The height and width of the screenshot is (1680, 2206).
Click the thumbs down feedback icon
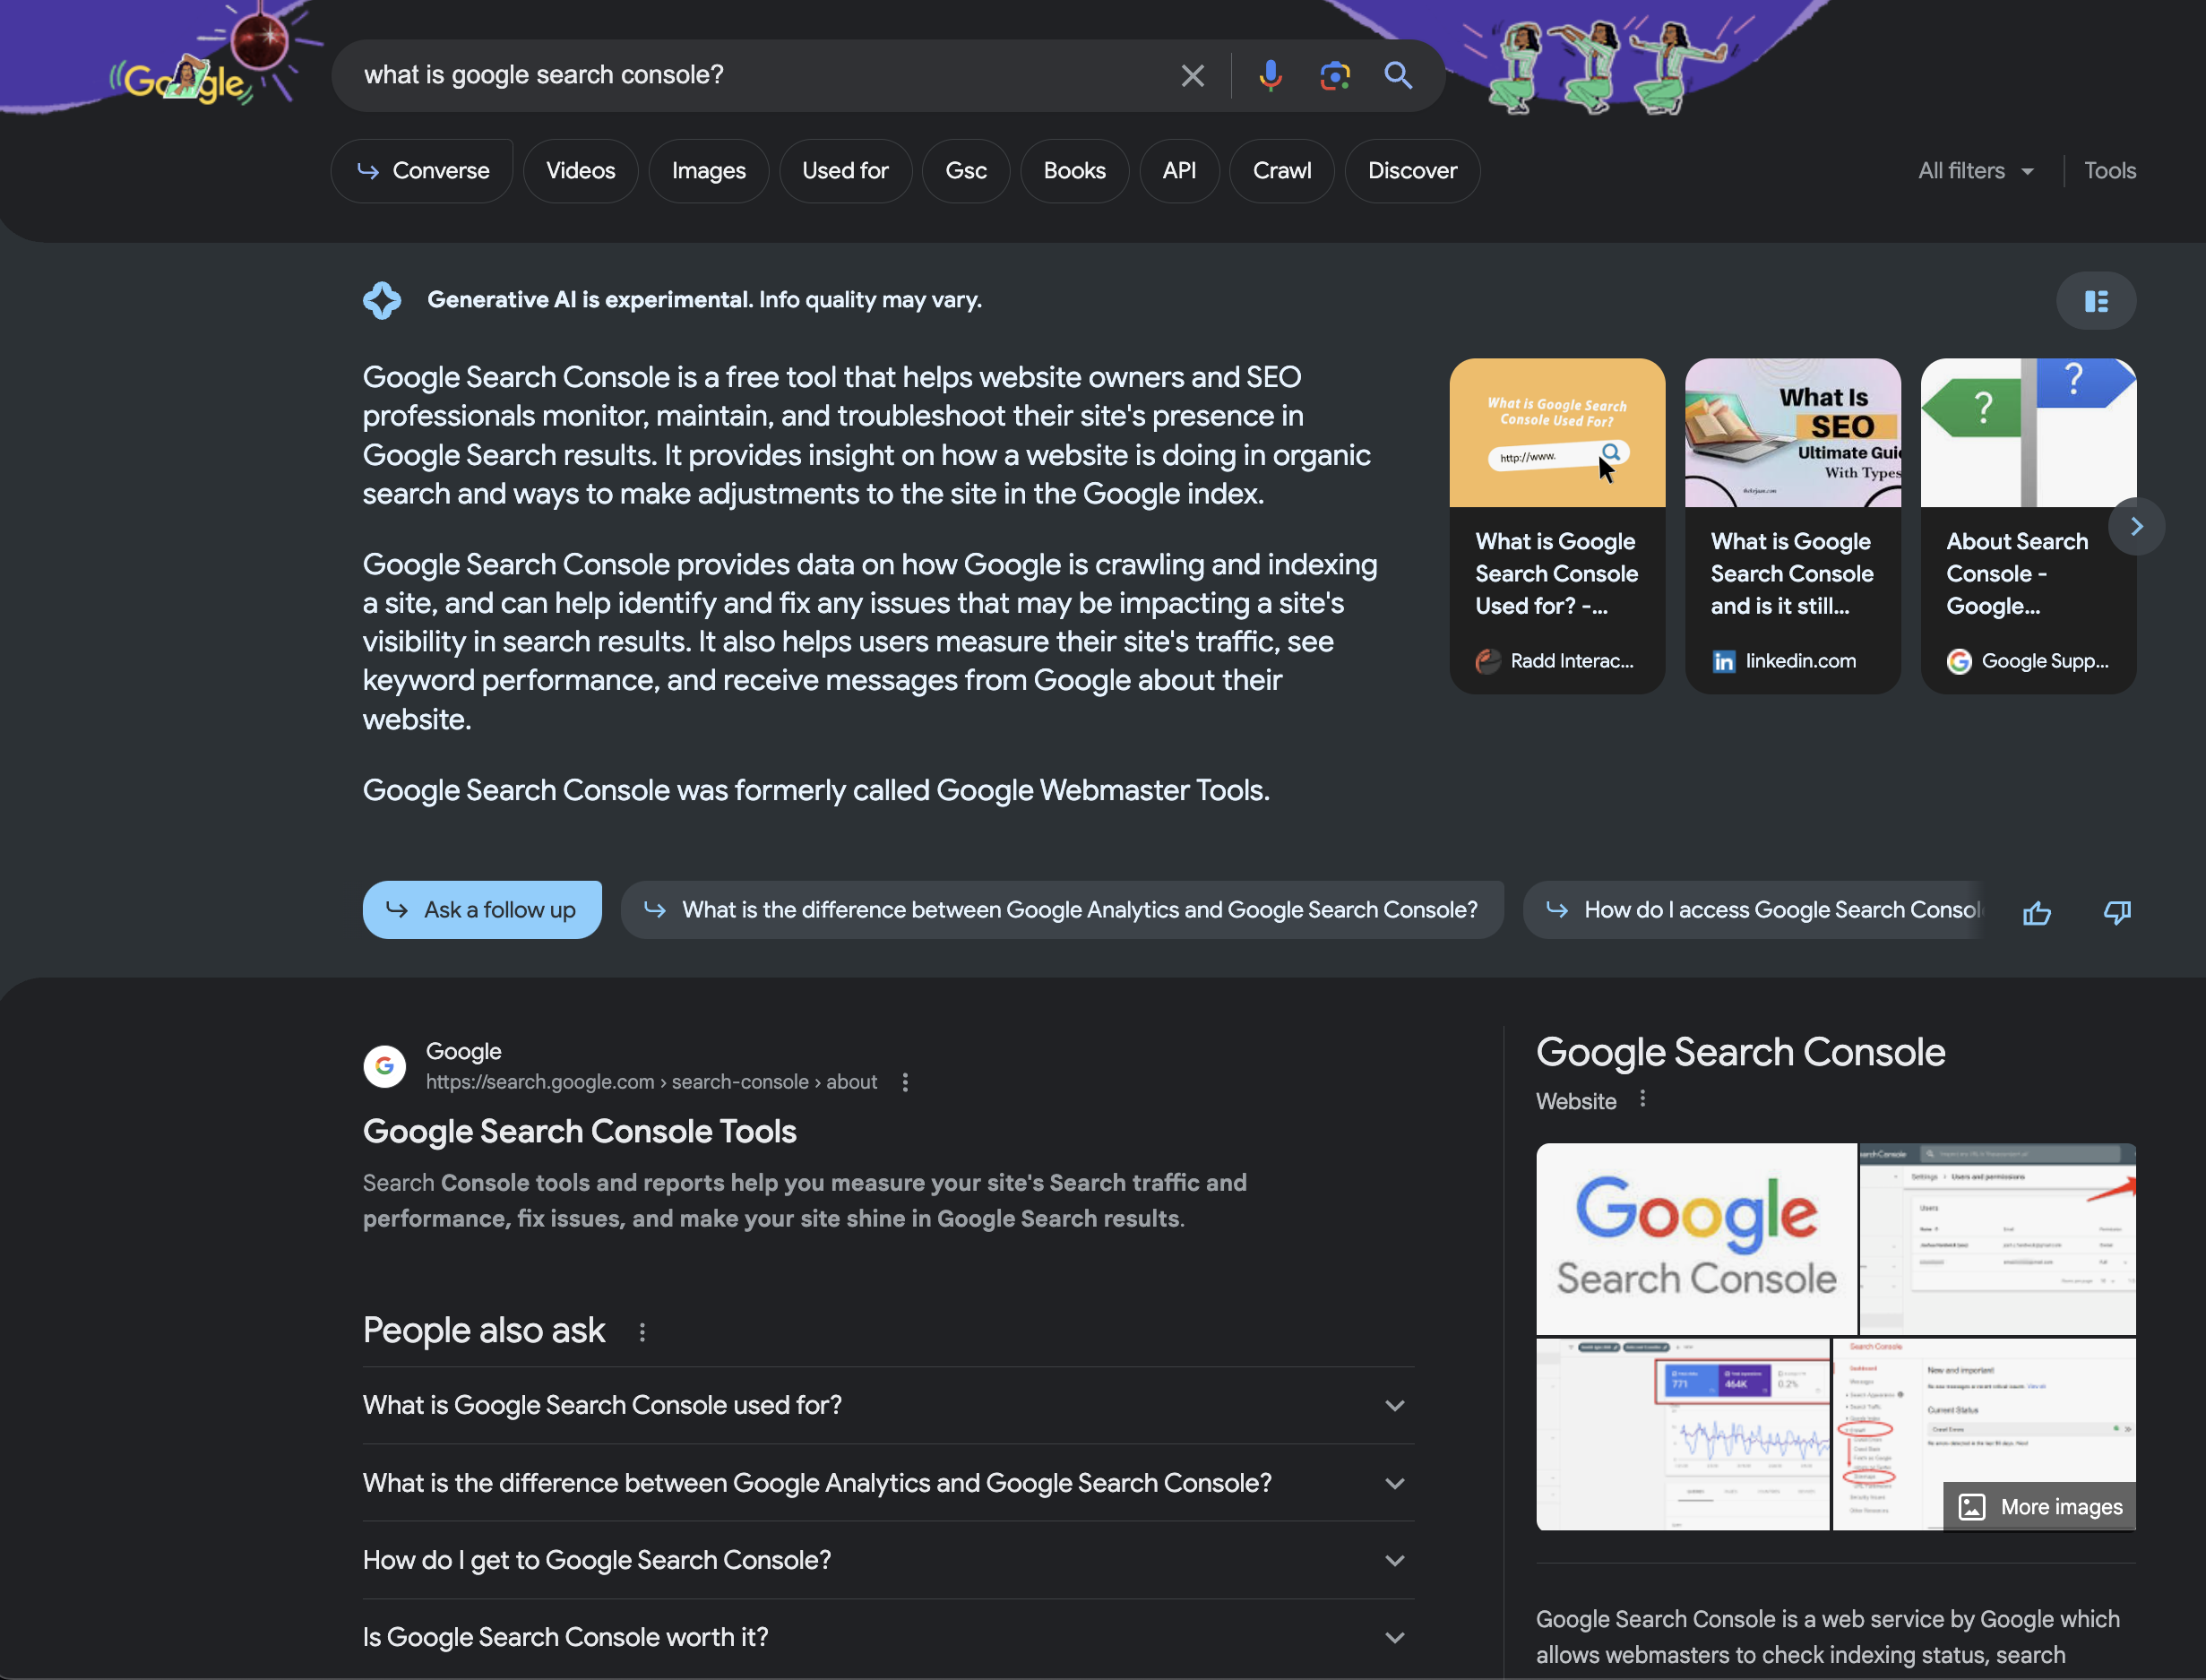coord(2116,909)
